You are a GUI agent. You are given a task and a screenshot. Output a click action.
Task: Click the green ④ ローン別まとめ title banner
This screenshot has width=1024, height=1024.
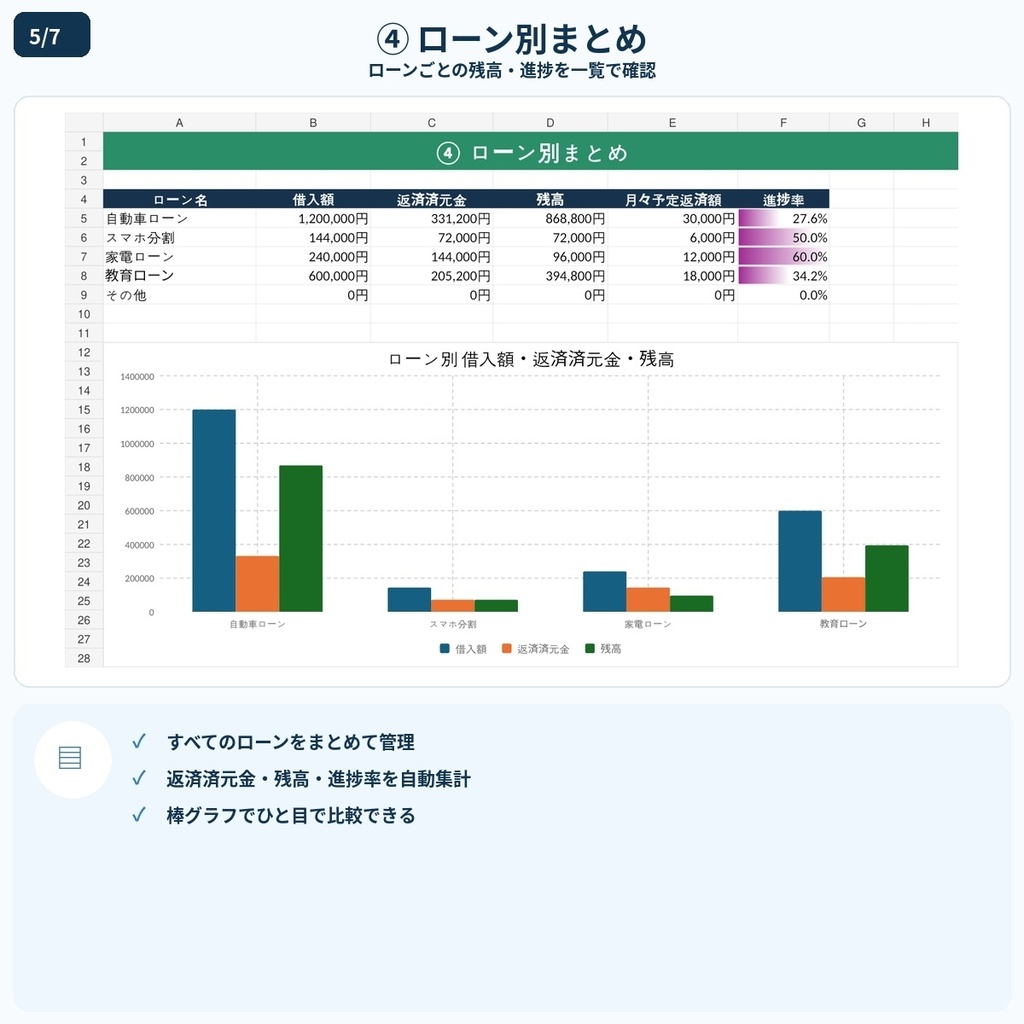click(x=530, y=152)
